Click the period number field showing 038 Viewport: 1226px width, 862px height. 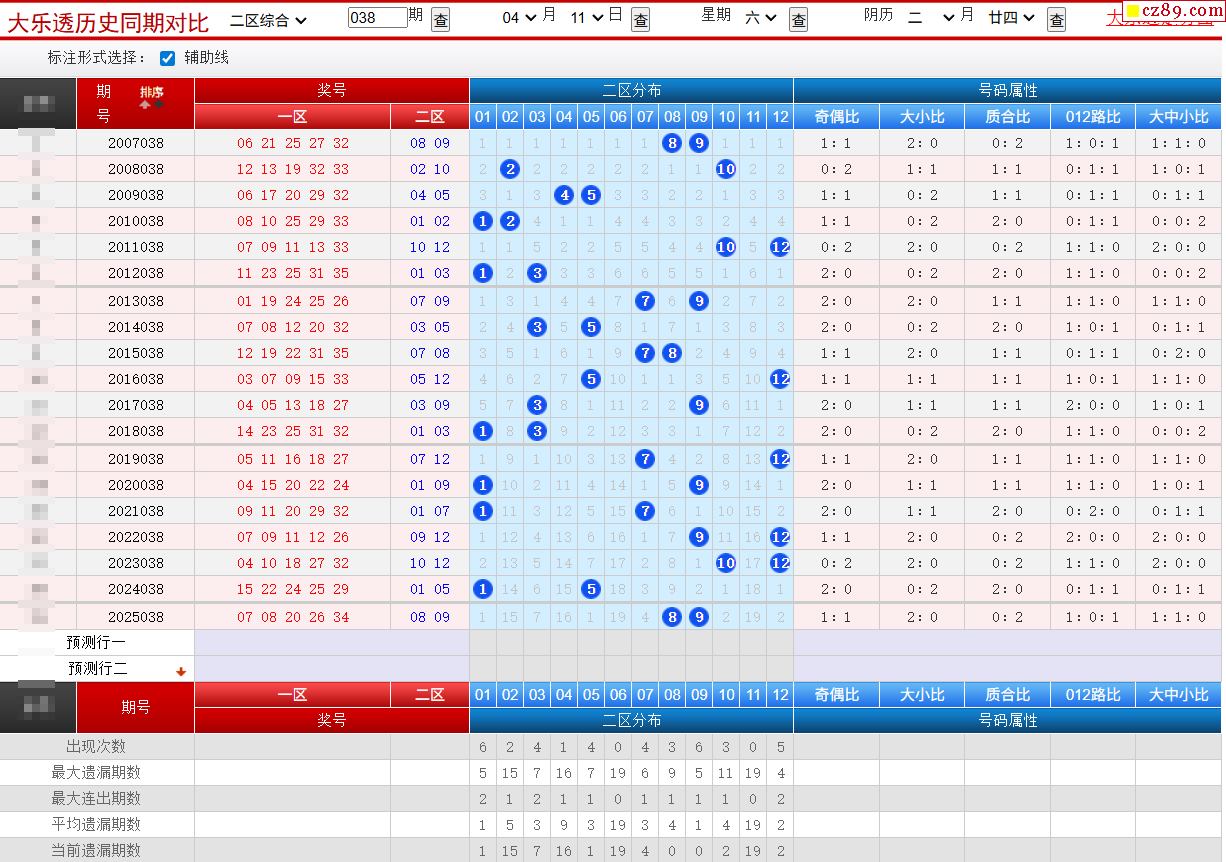coord(377,17)
